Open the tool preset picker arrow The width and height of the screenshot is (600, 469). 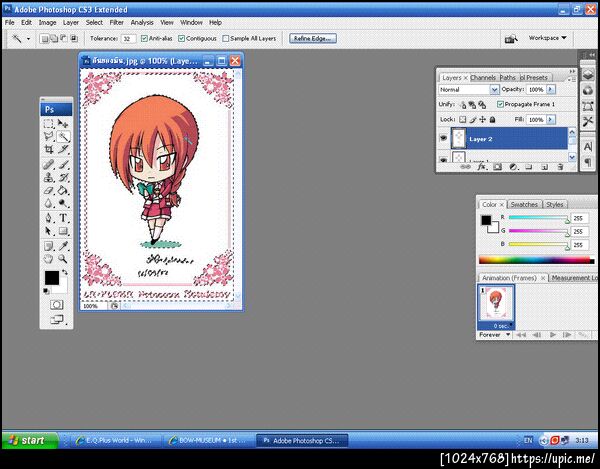tap(28, 39)
